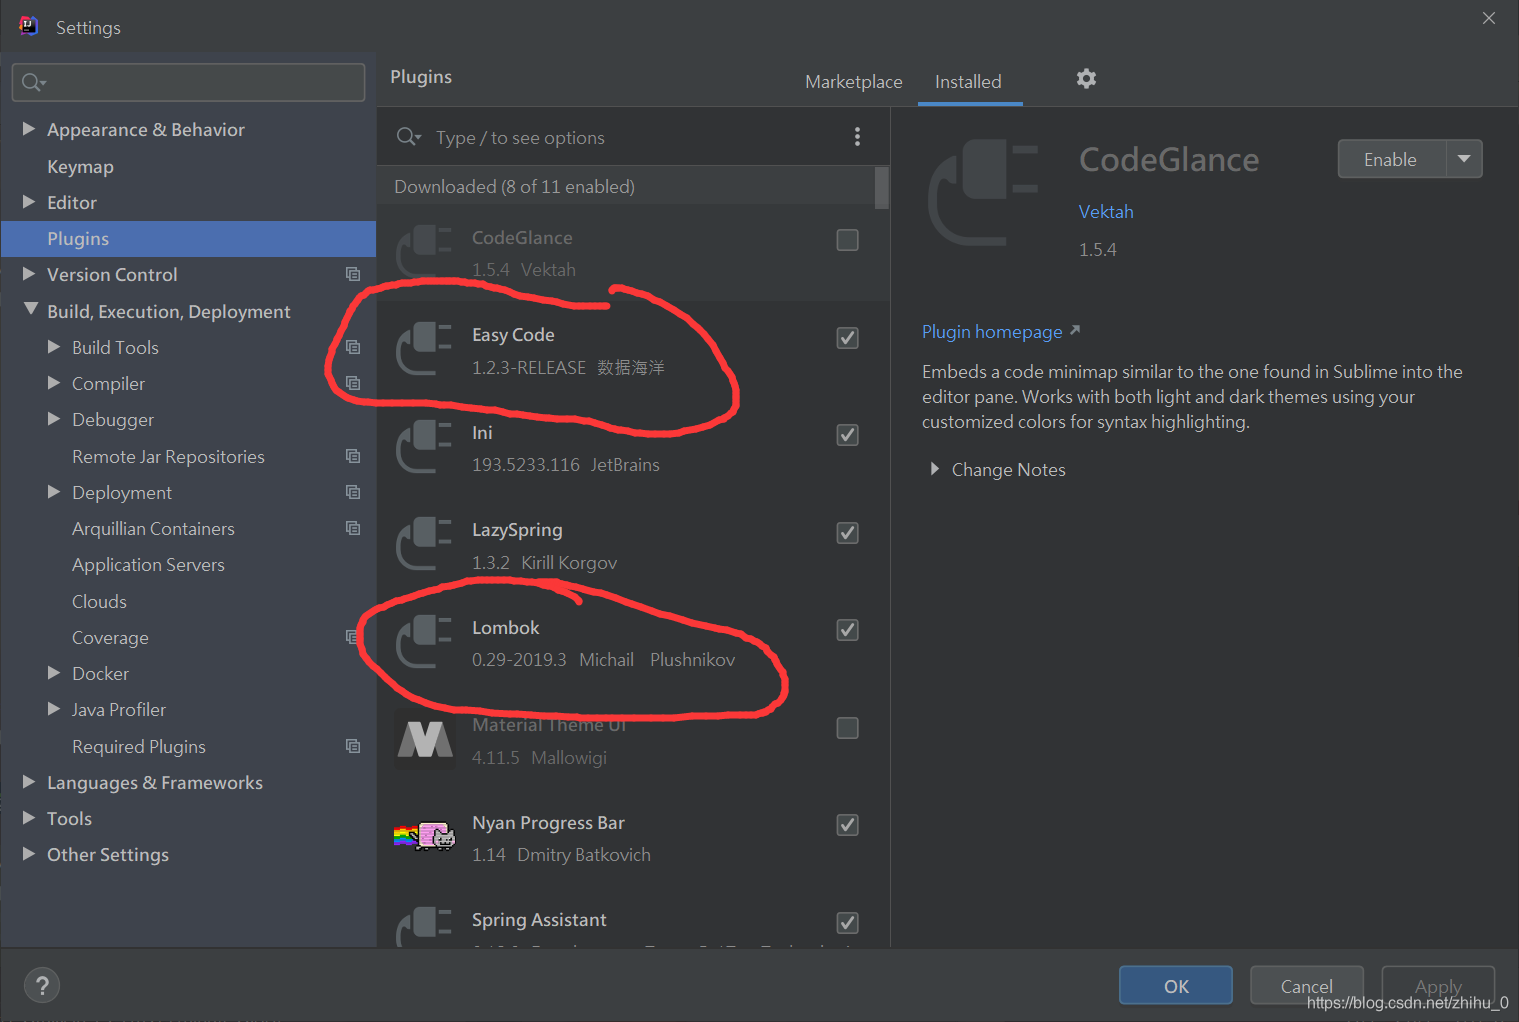Close the Settings dialog

tap(1489, 18)
